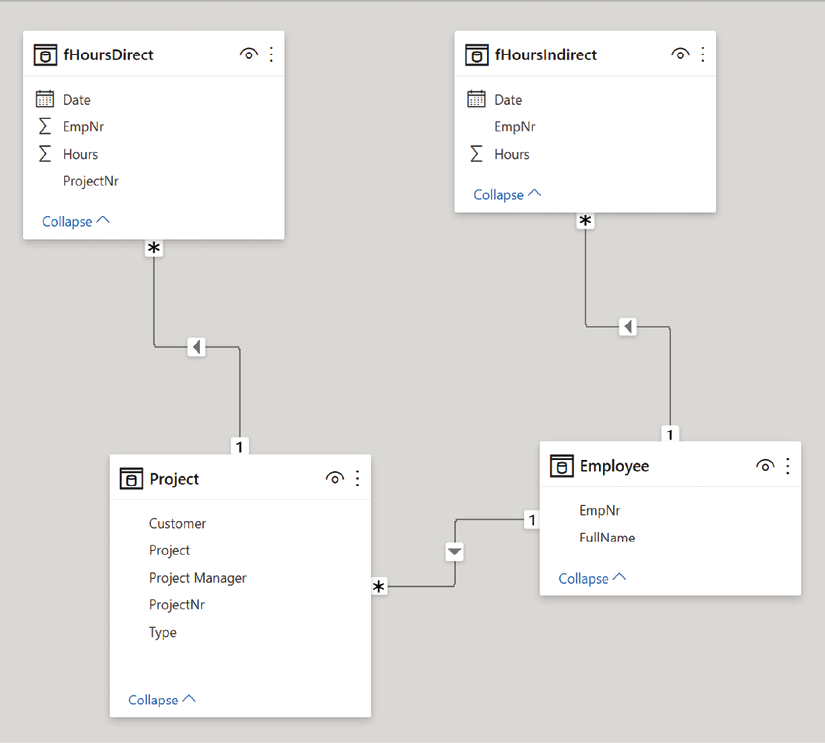Open fHoursIndirect more options menu
Viewport: 825px width, 743px height.
[703, 54]
